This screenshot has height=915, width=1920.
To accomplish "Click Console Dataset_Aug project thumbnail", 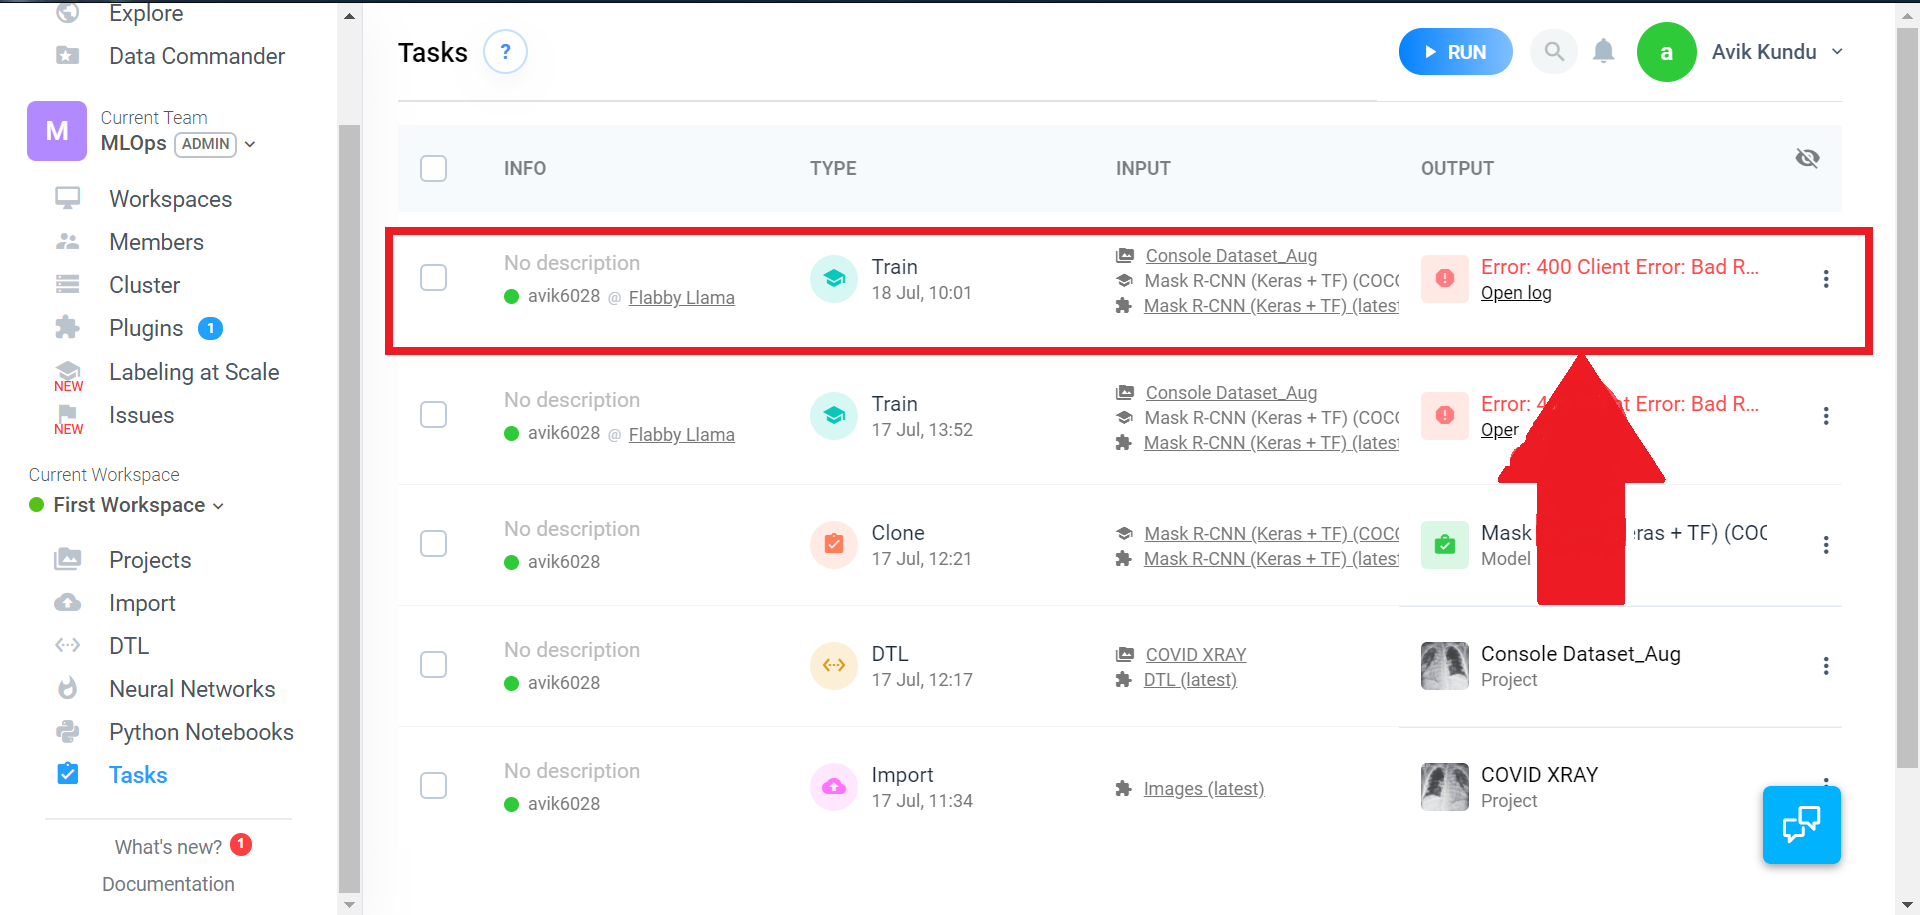I will point(1445,666).
